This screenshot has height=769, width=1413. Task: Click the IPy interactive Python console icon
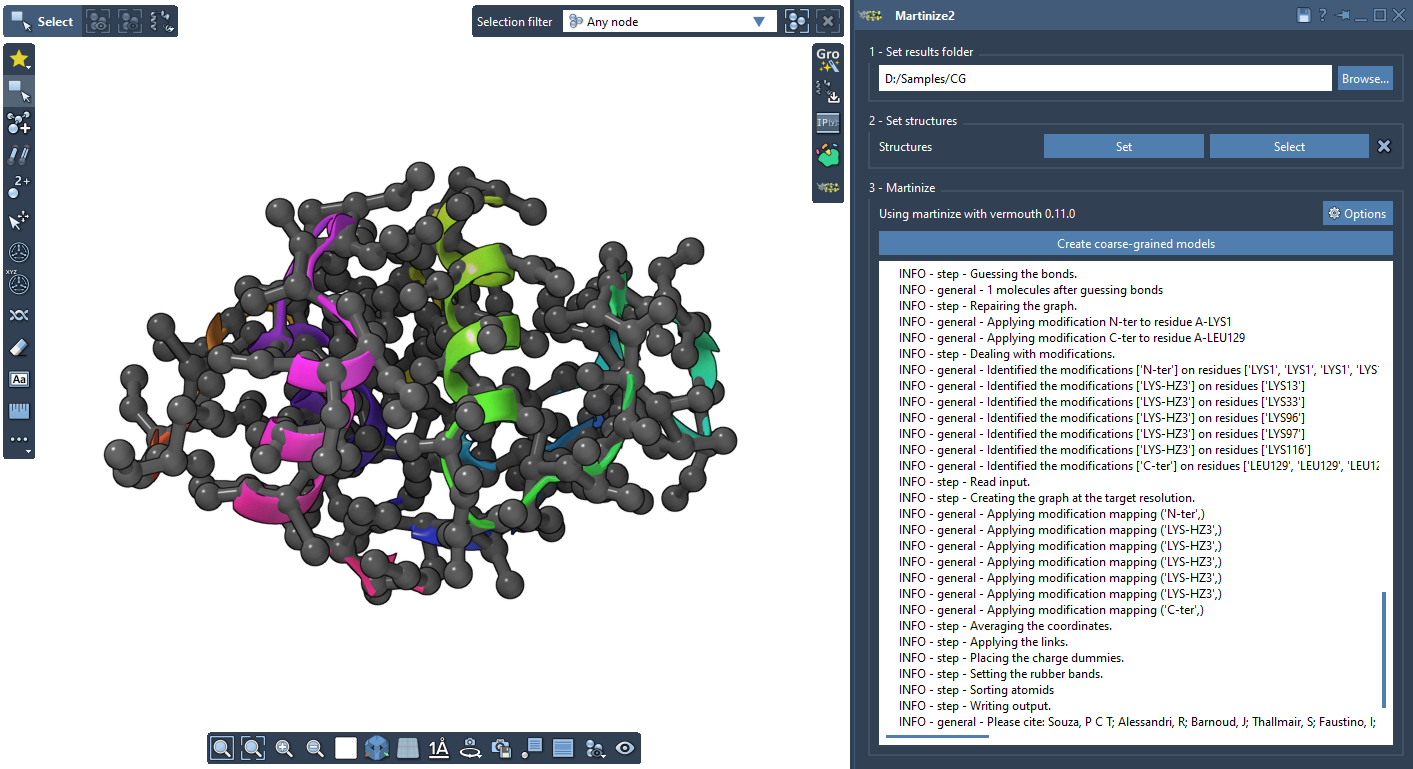pyautogui.click(x=827, y=123)
